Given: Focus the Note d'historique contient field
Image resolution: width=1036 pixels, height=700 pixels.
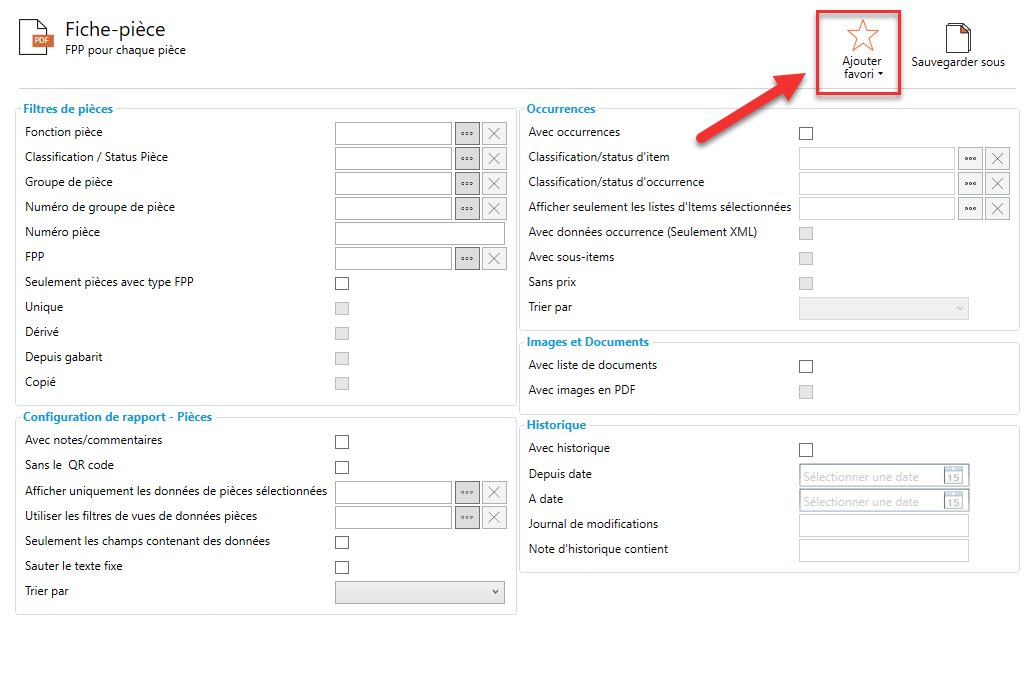Looking at the screenshot, I should tap(883, 551).
